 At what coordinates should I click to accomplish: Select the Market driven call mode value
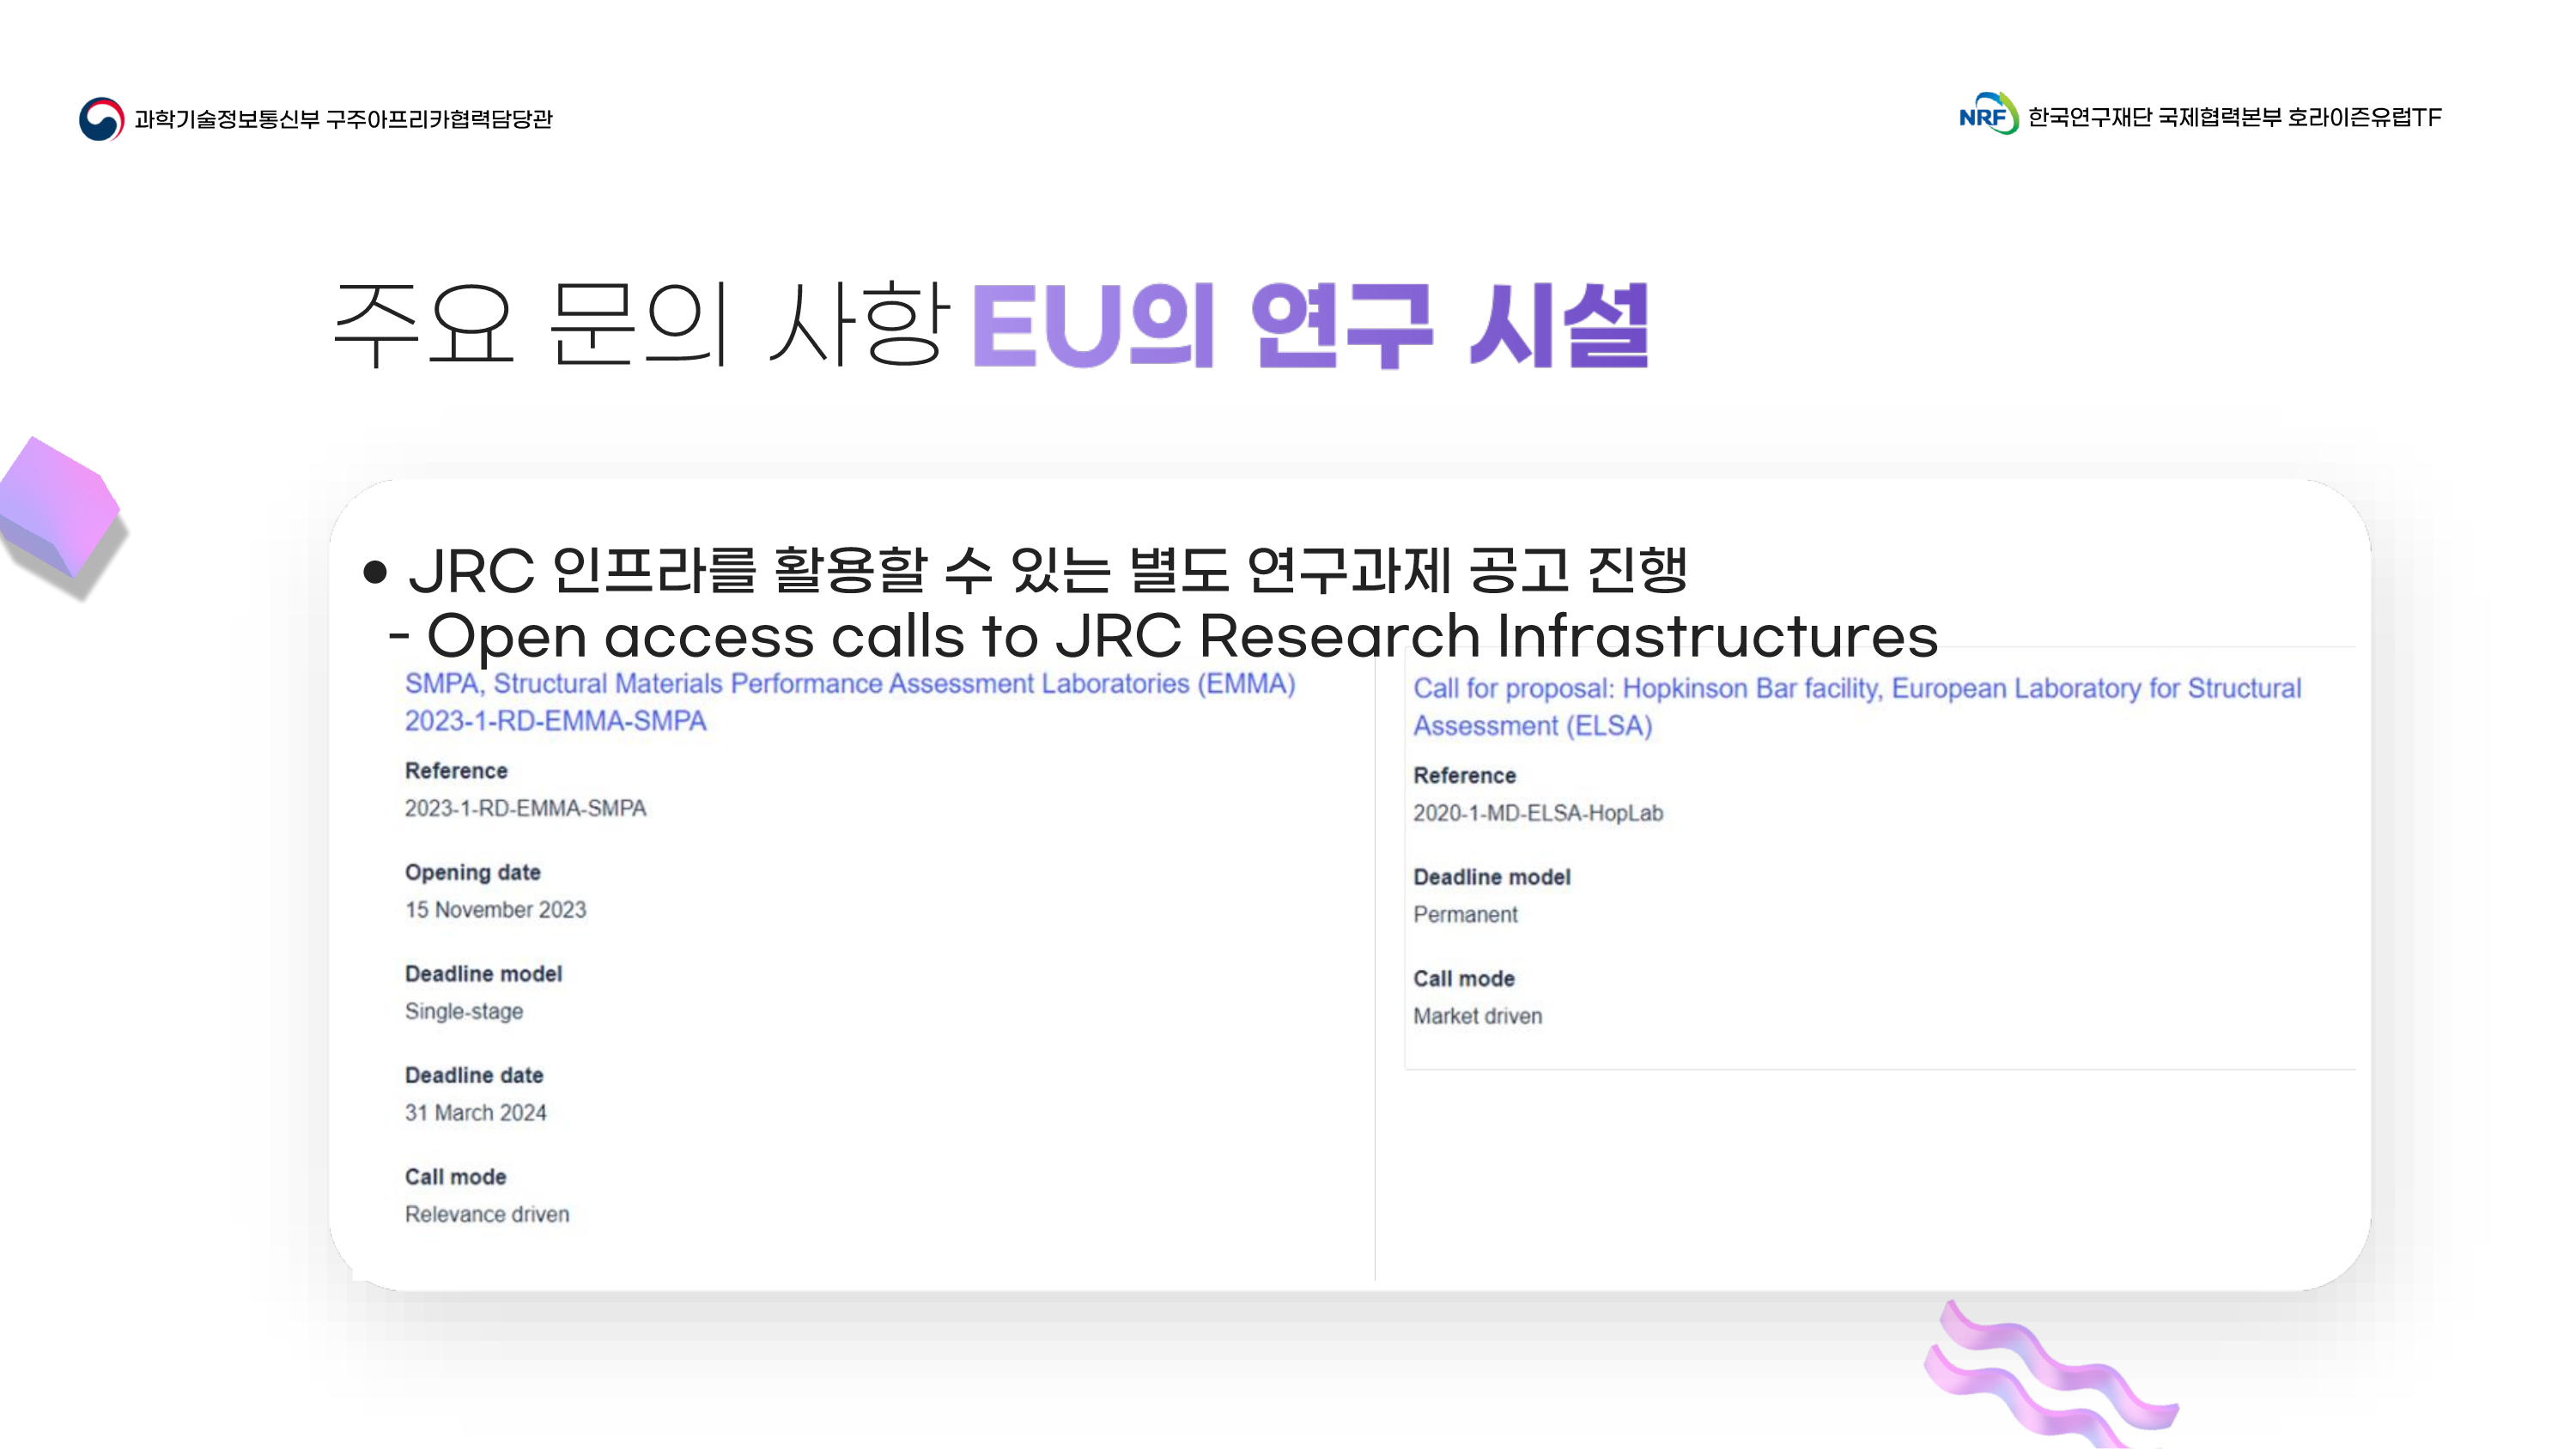click(x=1478, y=1016)
